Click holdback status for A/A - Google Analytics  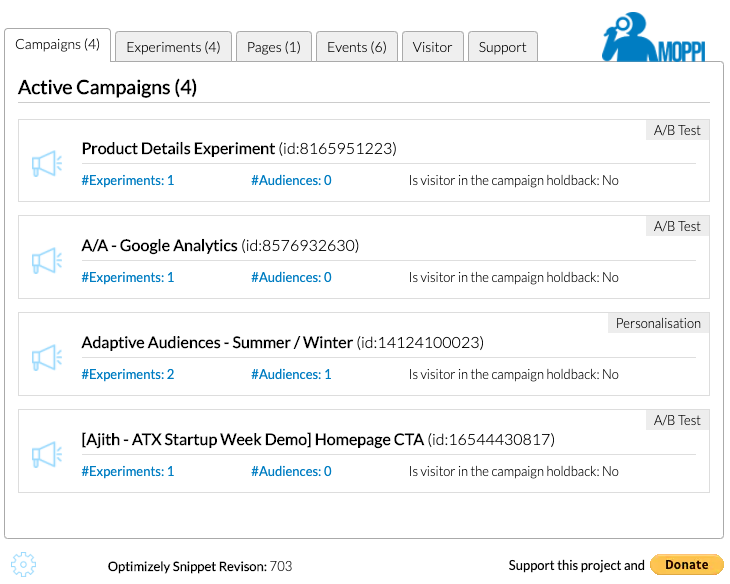(514, 277)
